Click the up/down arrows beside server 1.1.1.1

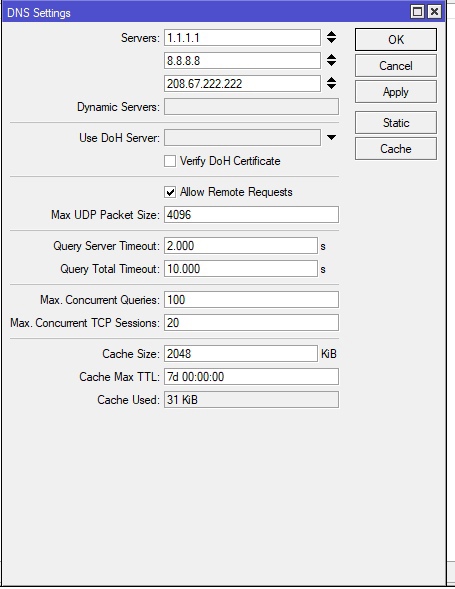[x=331, y=38]
